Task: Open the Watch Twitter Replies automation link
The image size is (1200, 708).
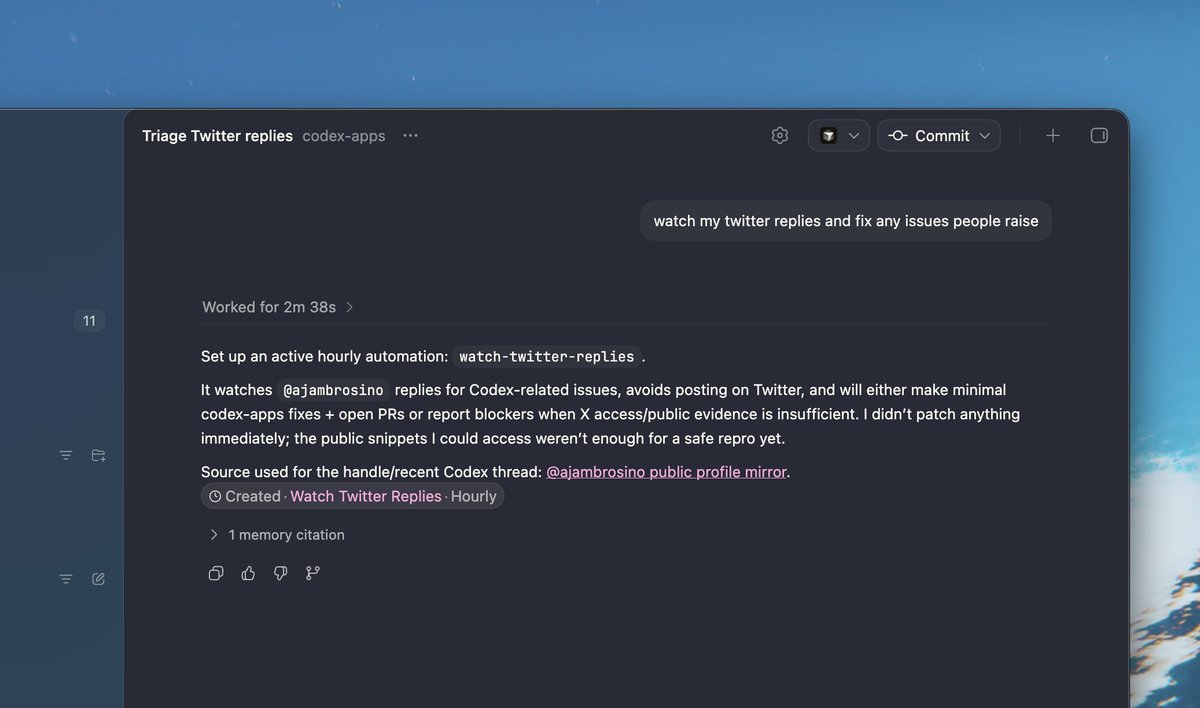Action: pyautogui.click(x=366, y=496)
